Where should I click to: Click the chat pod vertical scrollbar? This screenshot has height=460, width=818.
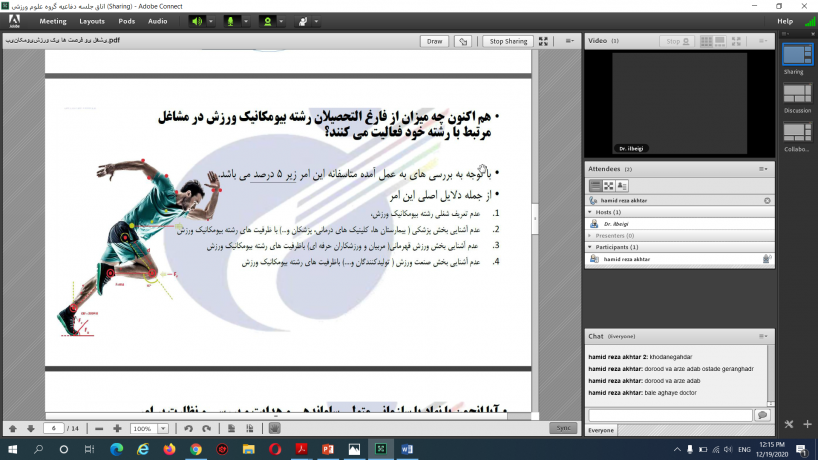click(x=771, y=376)
